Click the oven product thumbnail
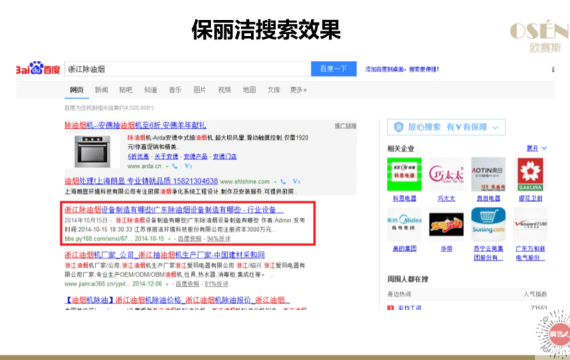The image size is (570, 360). [92, 151]
